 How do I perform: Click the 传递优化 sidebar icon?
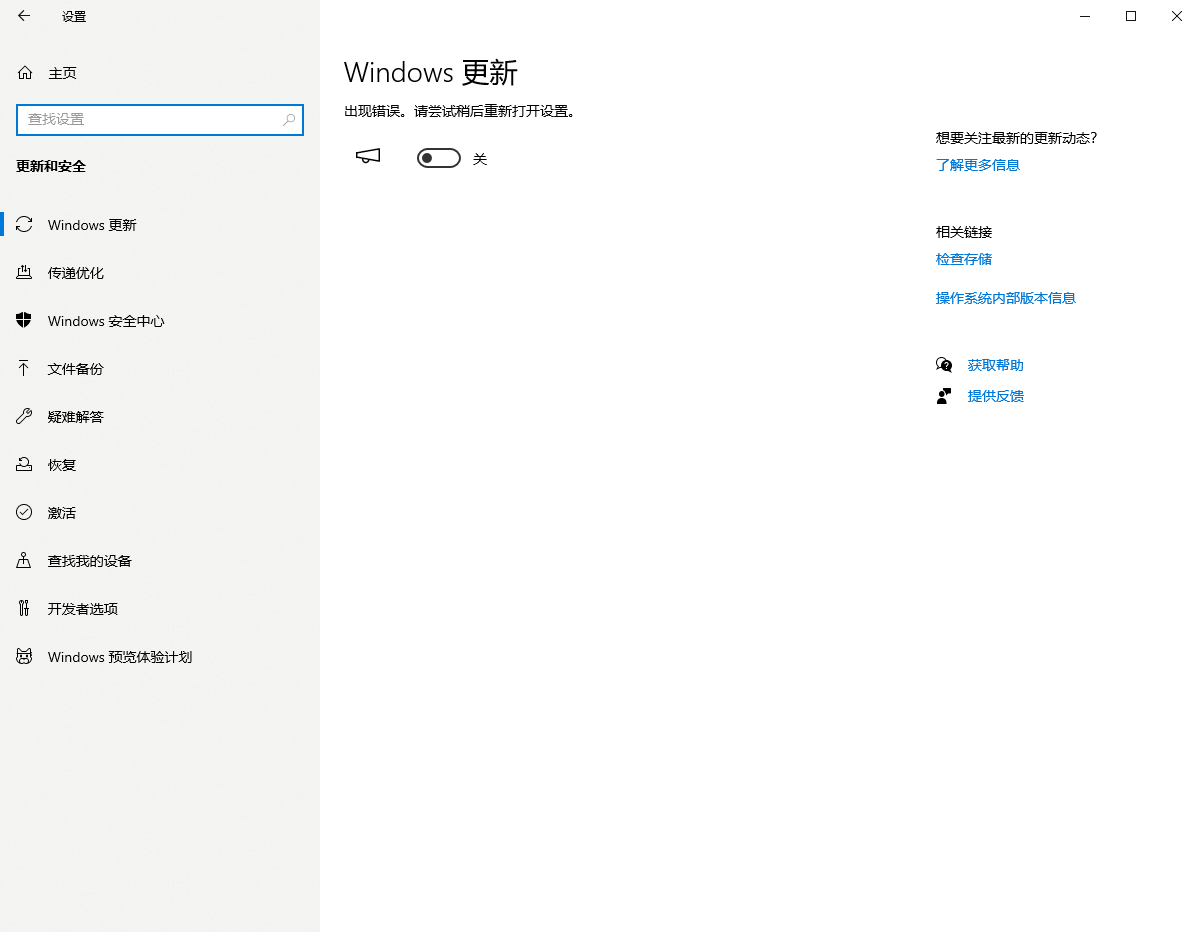(x=25, y=273)
